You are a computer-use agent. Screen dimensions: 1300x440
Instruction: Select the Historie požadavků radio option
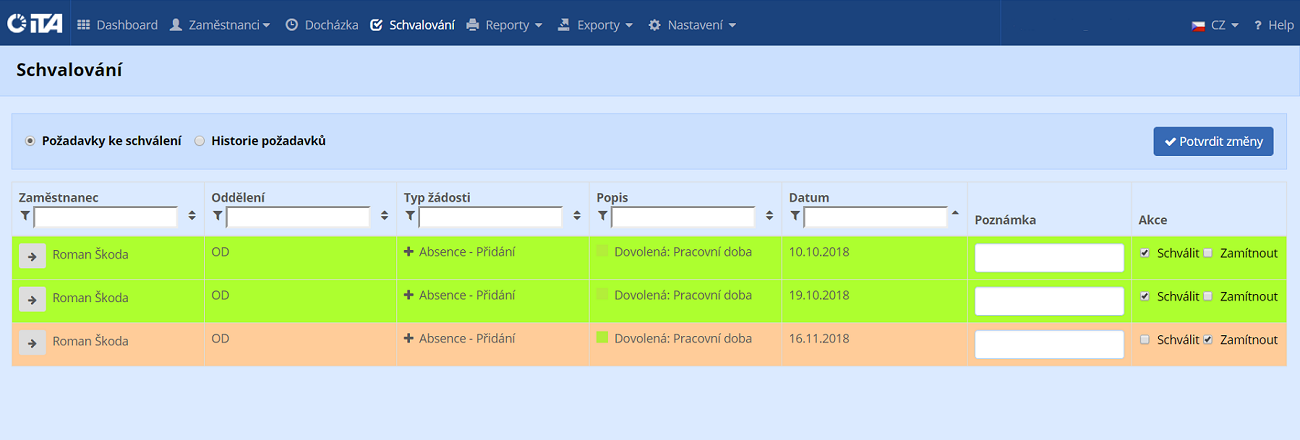(200, 141)
